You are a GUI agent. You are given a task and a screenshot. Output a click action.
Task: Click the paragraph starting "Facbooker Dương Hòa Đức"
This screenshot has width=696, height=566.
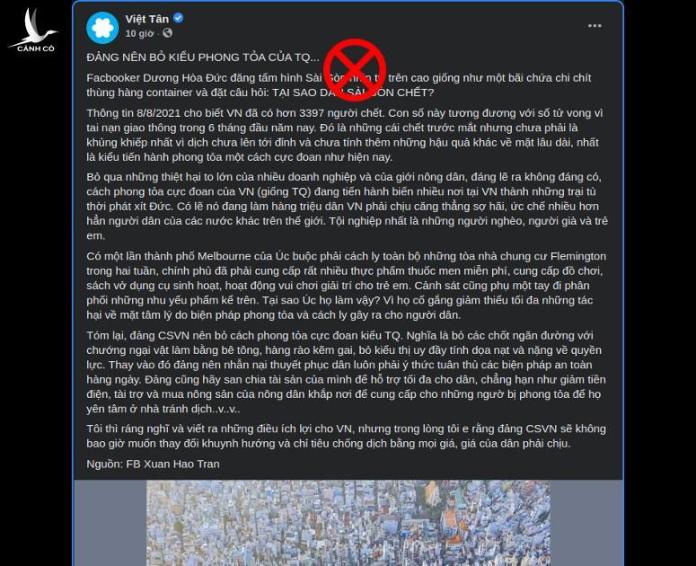point(339,85)
